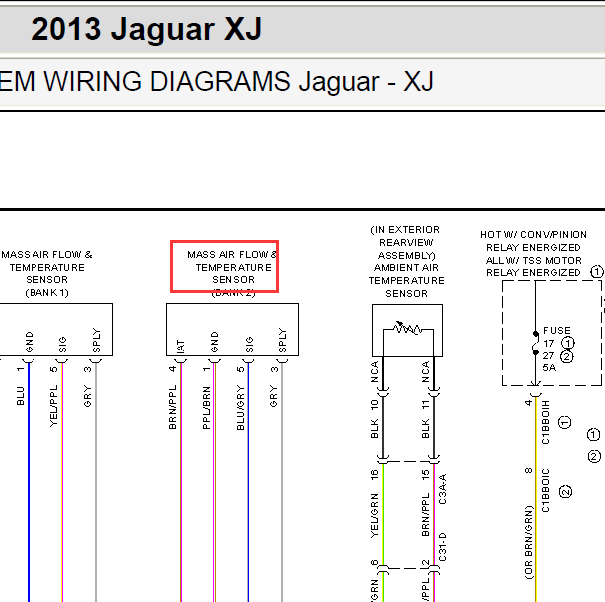This screenshot has width=605, height=602.
Task: Click the '2013 Jaguar XJ' title
Action: tap(147, 29)
